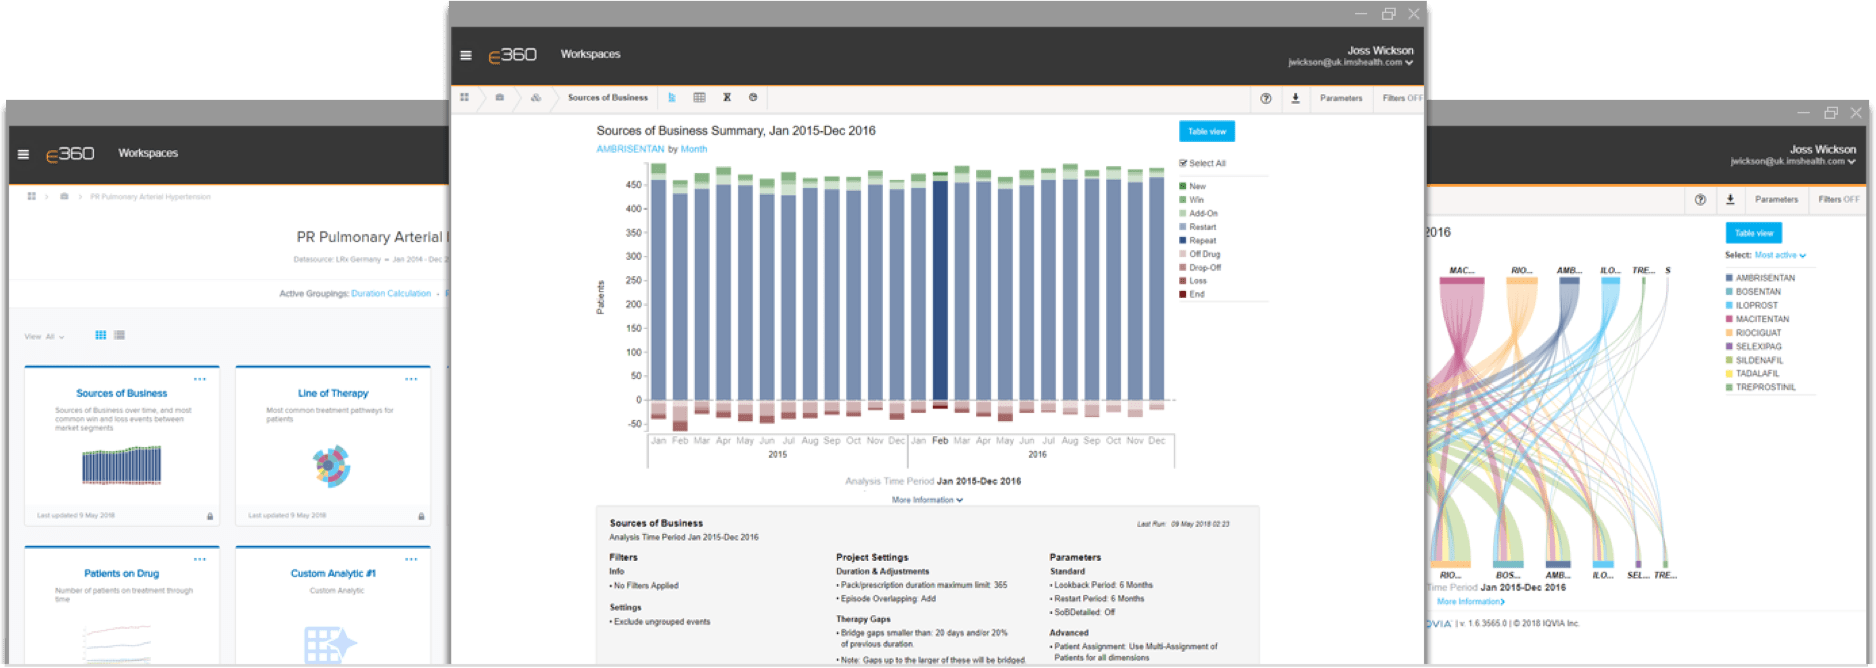This screenshot has width=1876, height=668.
Task: Click the sigma summary icon in toolbar
Action: pos(727,98)
